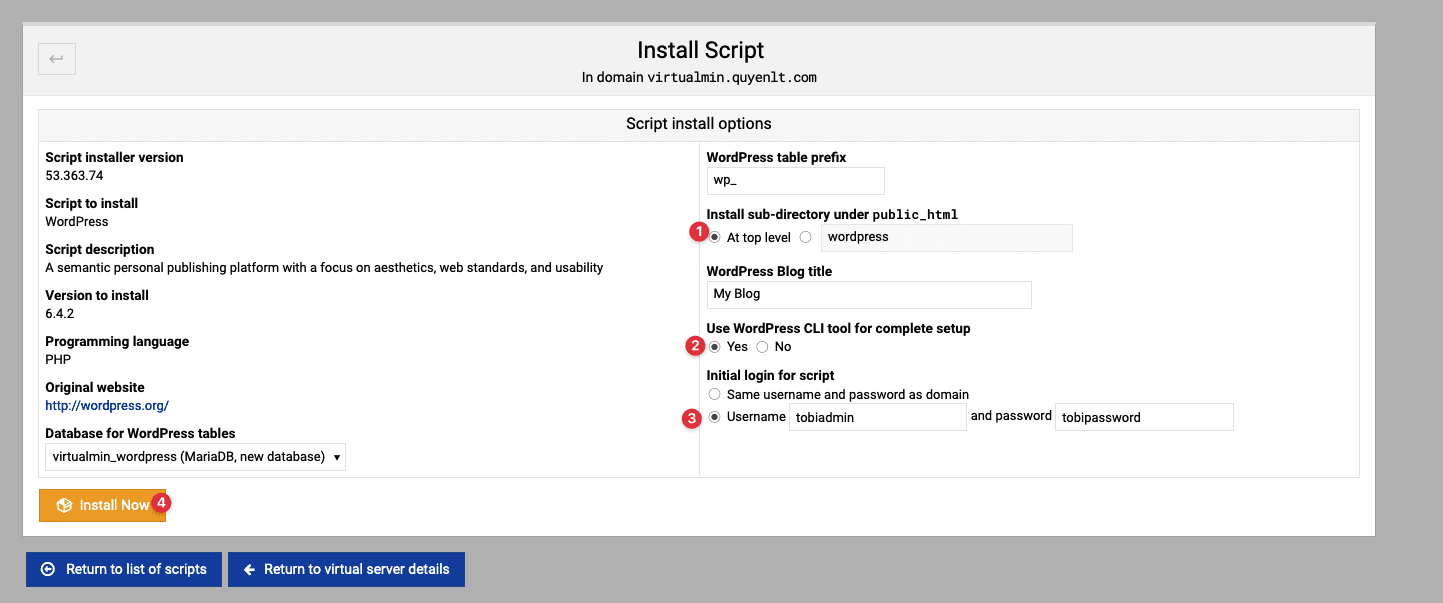Choose No for WordPress CLI tool setup
The height and width of the screenshot is (603, 1443).
coord(762,347)
